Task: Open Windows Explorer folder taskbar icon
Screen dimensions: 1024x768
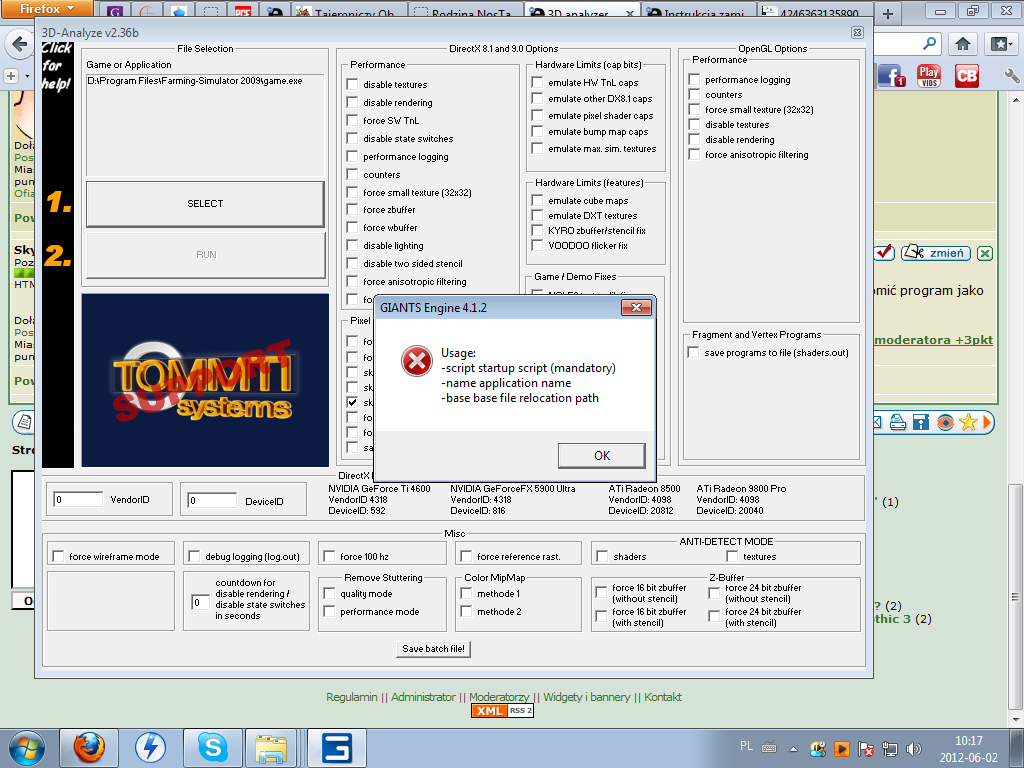Action: coord(271,747)
